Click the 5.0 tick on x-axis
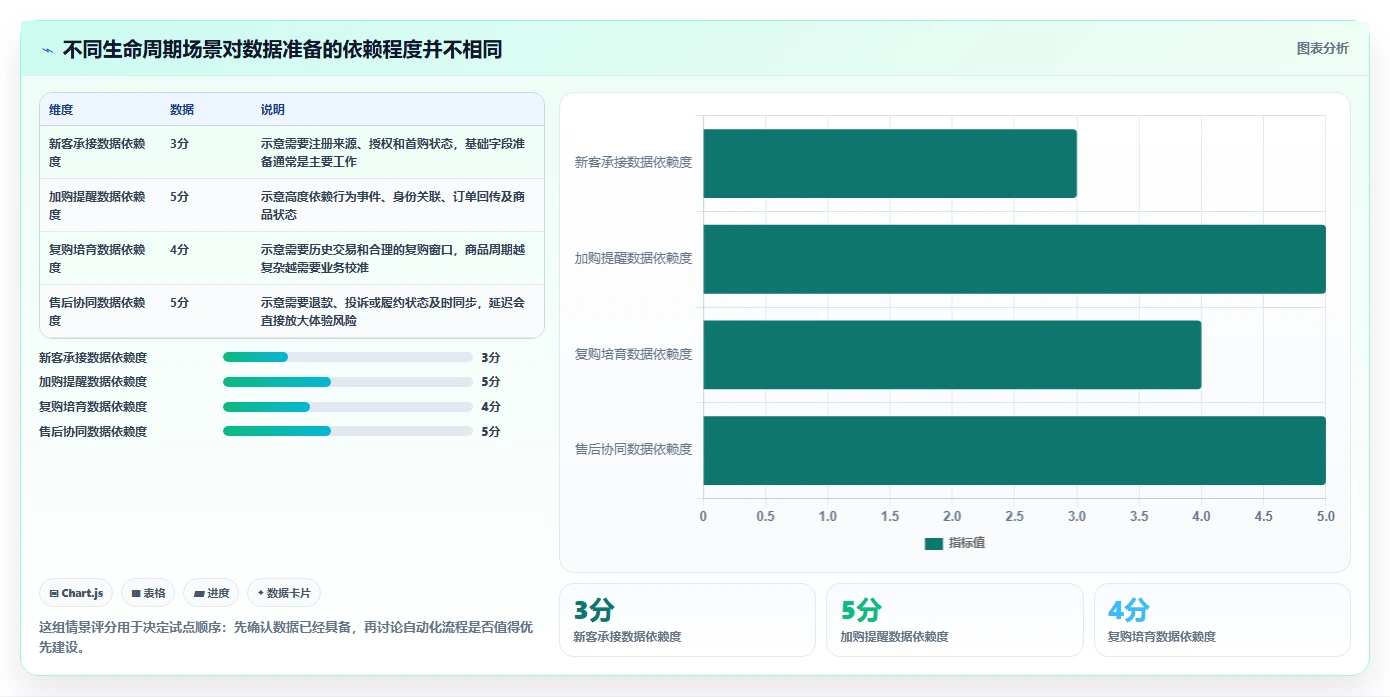Viewport: 1390px width, 697px height. click(1325, 516)
